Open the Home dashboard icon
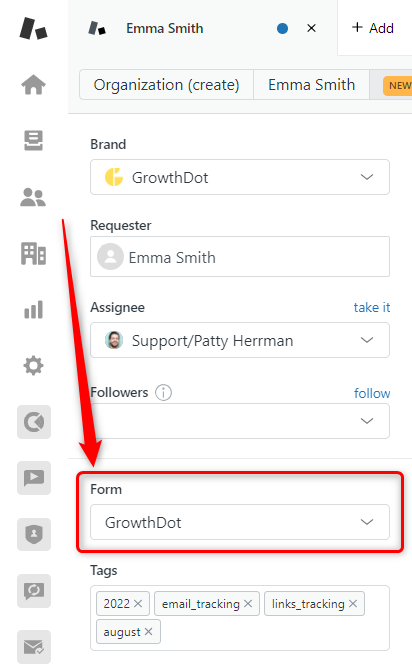The width and height of the screenshot is (412, 670). pos(33,85)
